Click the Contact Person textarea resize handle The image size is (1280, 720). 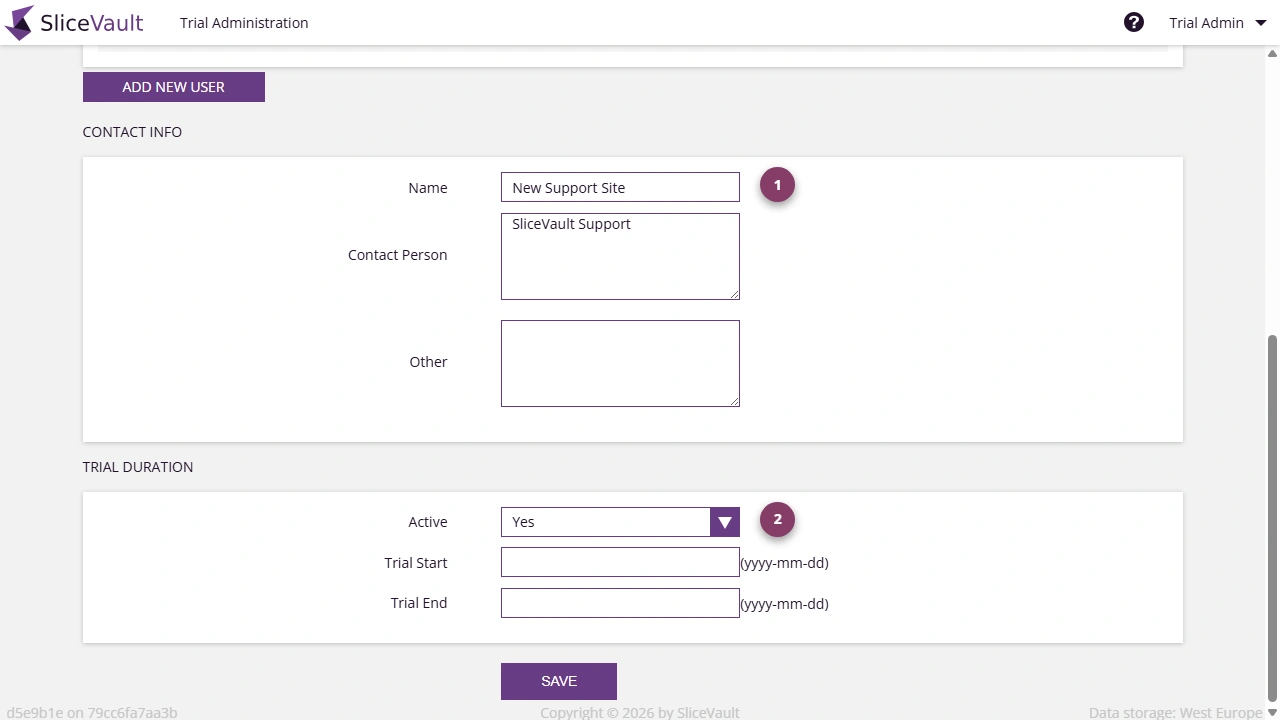pyautogui.click(x=736, y=295)
